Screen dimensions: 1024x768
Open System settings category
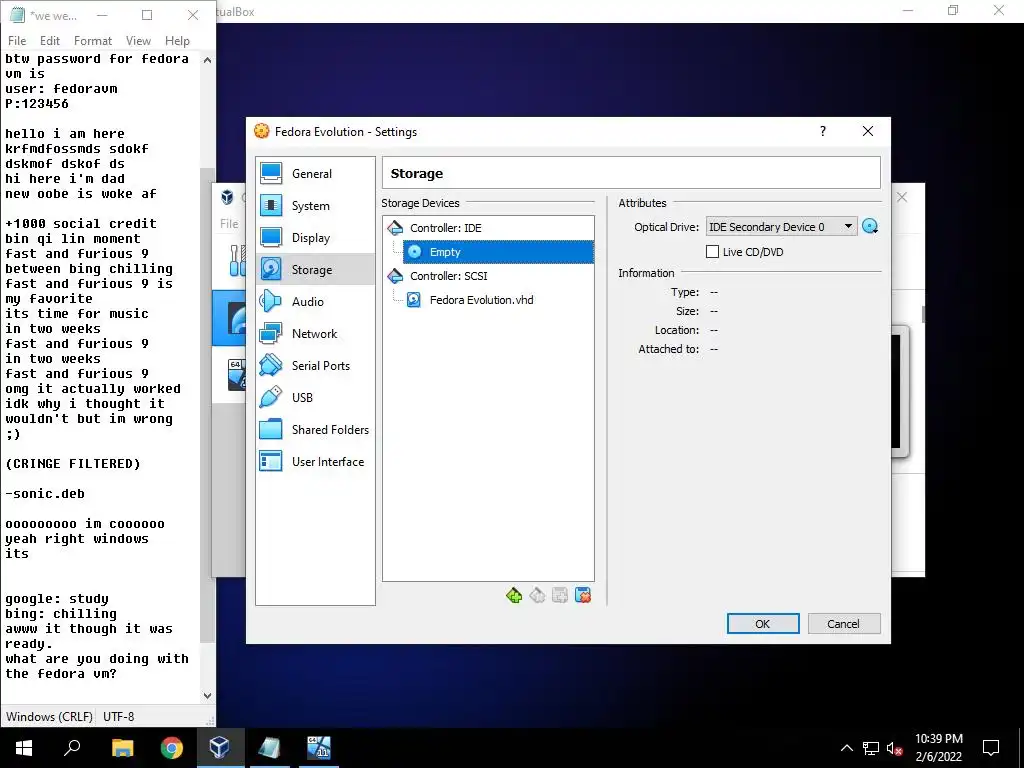point(315,206)
